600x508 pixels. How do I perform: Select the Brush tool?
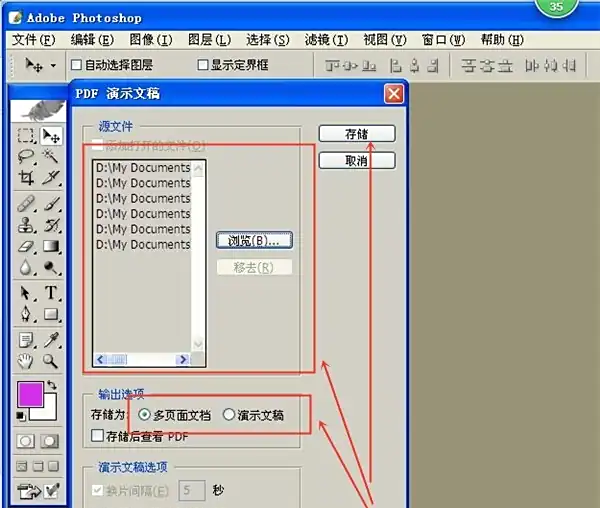51,204
